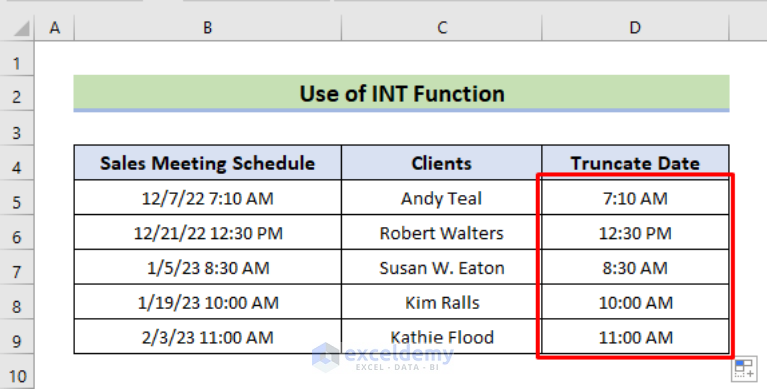This screenshot has height=389, width=767.
Task: Select row 5 header
Action: pos(17,202)
